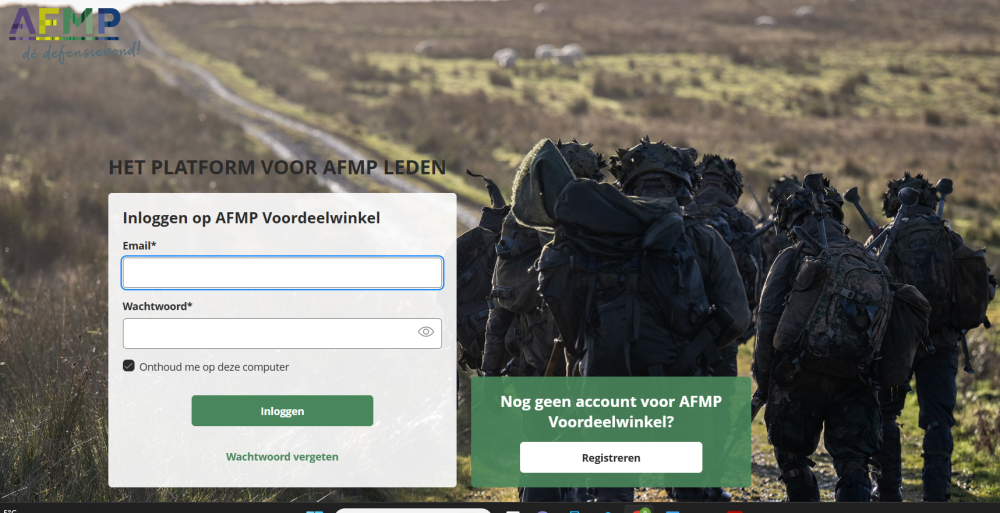Image resolution: width=1000 pixels, height=513 pixels.
Task: Click into the Wachtwoord password field
Action: click(x=283, y=334)
